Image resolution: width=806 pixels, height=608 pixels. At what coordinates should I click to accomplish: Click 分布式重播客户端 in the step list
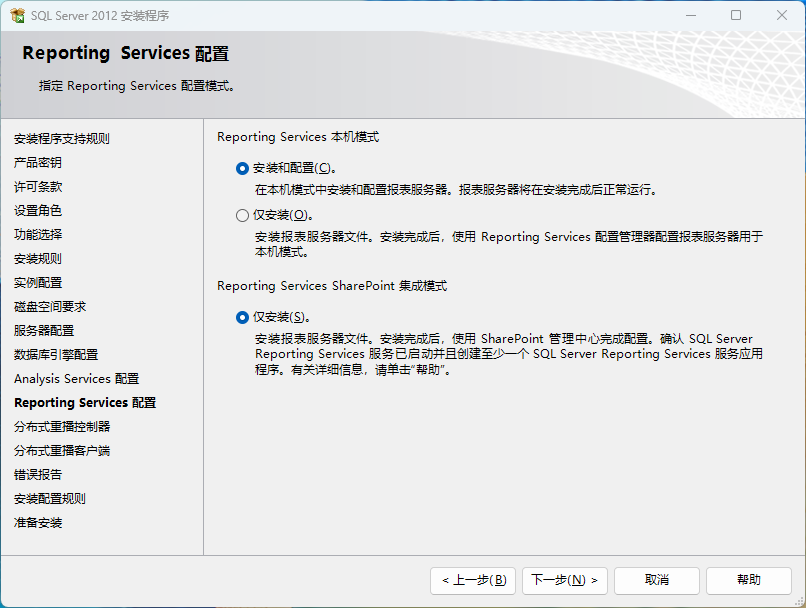coord(62,451)
